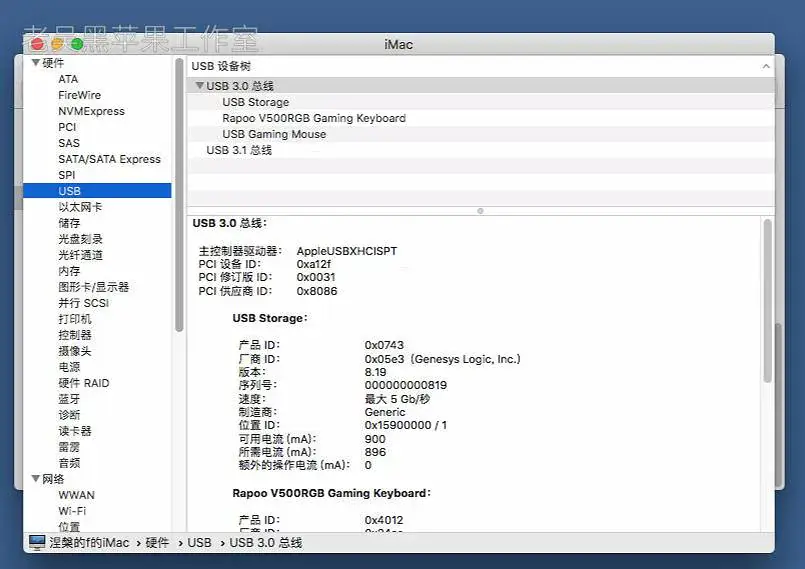Open 电源 power section
This screenshot has height=569, width=805.
(69, 367)
